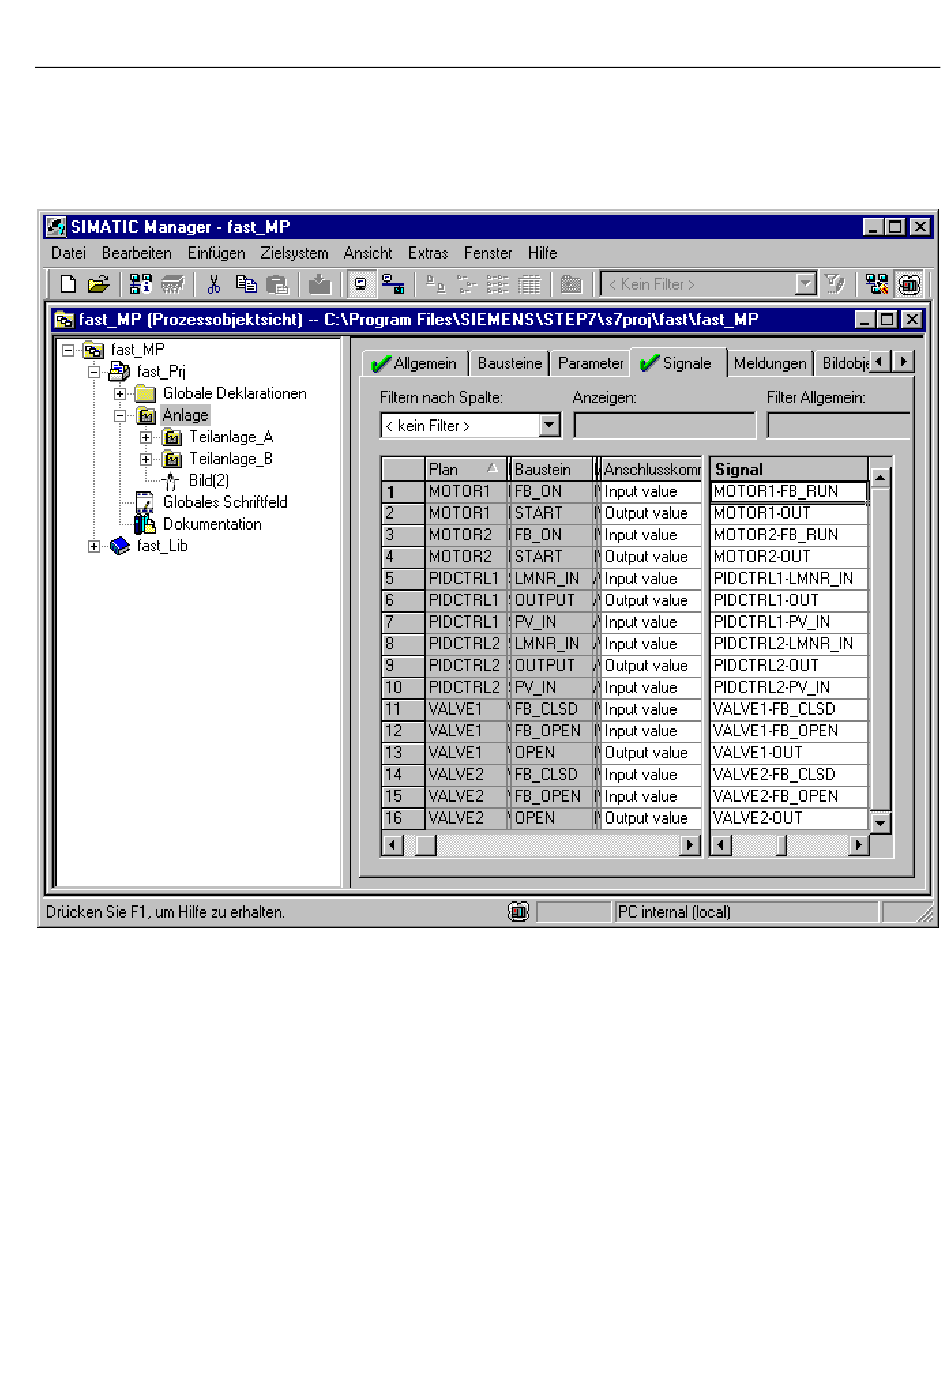Expand the fast_Lib library node

click(94, 546)
